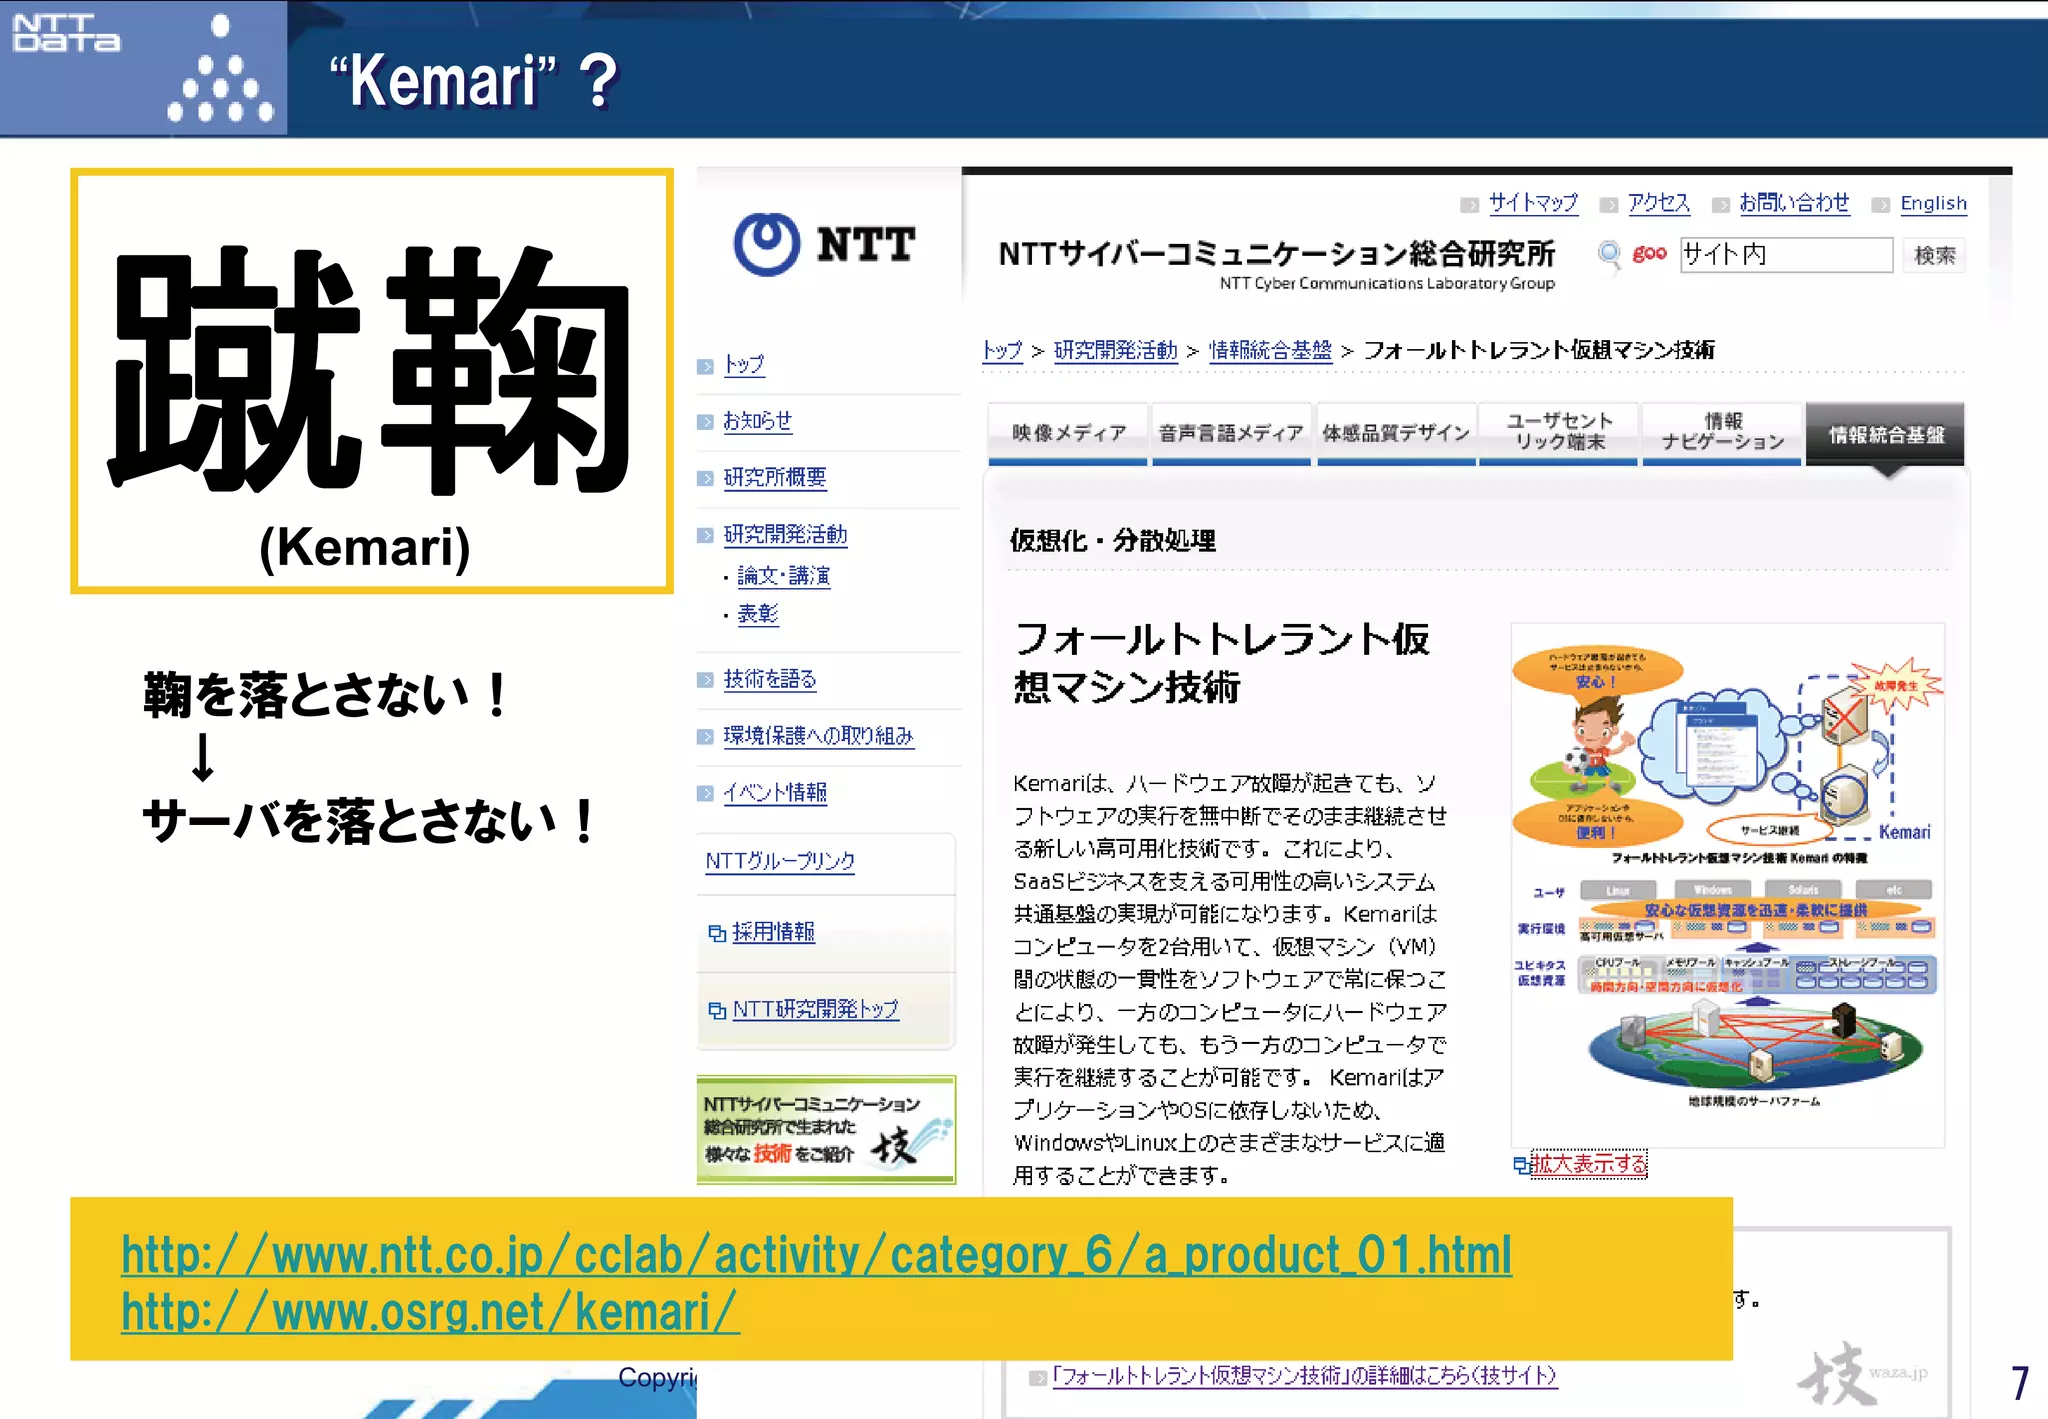Open the 音声言語メディア tab
The height and width of the screenshot is (1419, 2048).
tap(1231, 434)
